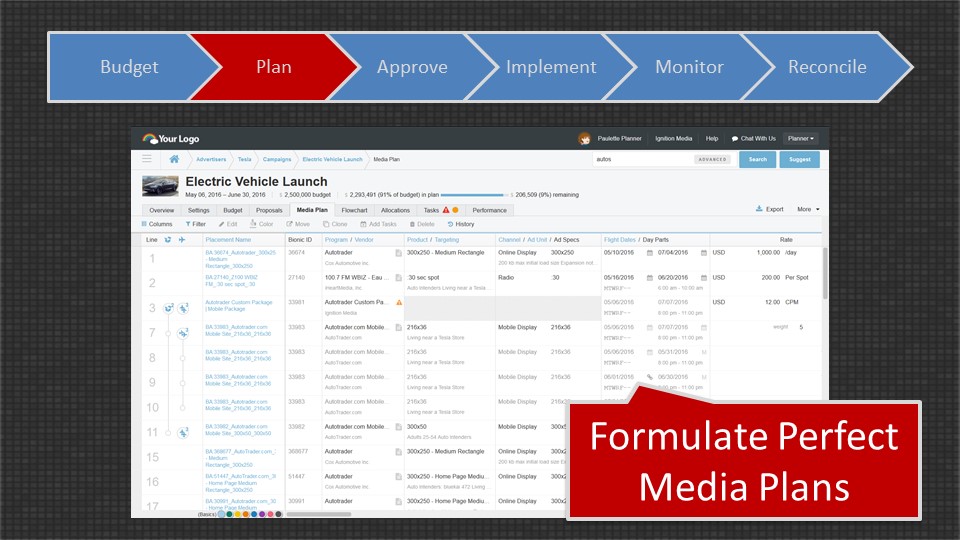
Task: Expand the More dropdown menu
Action: pos(808,209)
